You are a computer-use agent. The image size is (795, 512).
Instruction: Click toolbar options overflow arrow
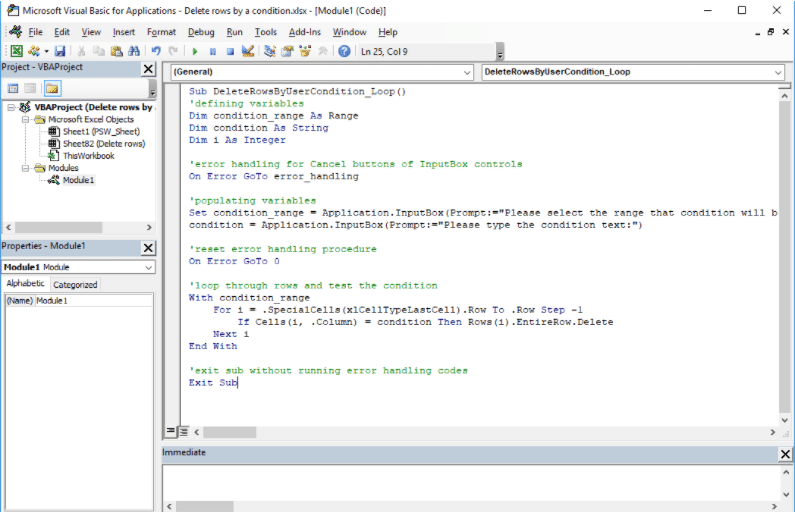(x=500, y=52)
